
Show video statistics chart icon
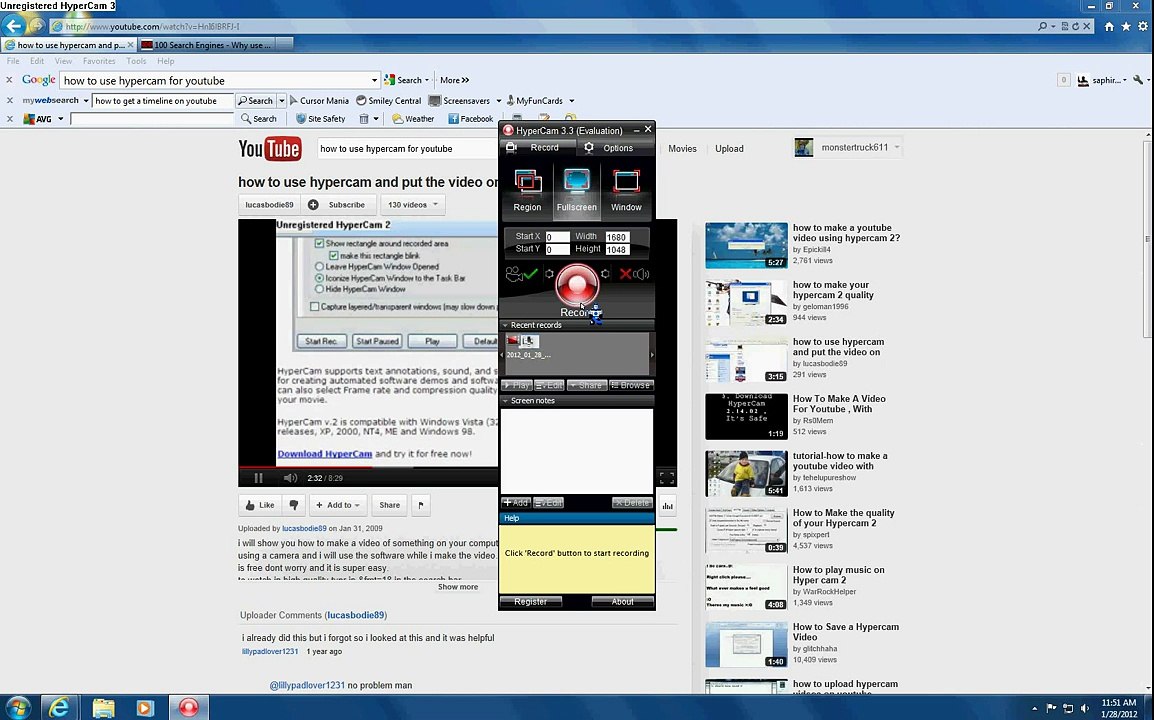(668, 505)
